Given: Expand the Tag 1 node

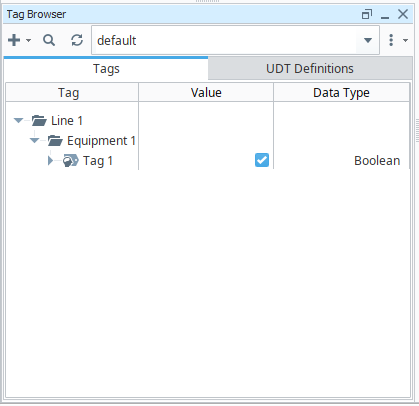Looking at the screenshot, I should pyautogui.click(x=50, y=161).
